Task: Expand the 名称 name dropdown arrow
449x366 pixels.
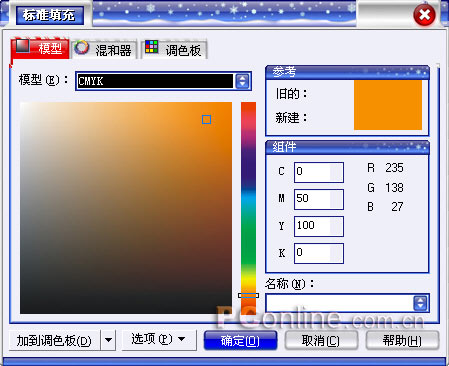Action: point(420,303)
